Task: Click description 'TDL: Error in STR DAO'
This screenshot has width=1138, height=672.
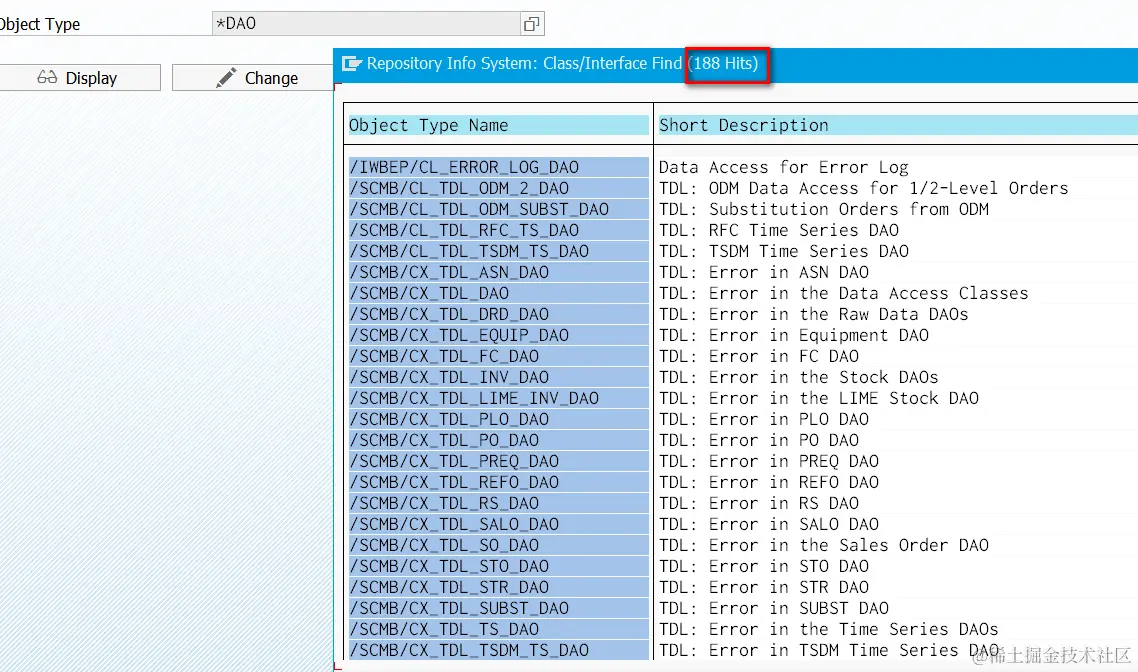Action: click(764, 589)
